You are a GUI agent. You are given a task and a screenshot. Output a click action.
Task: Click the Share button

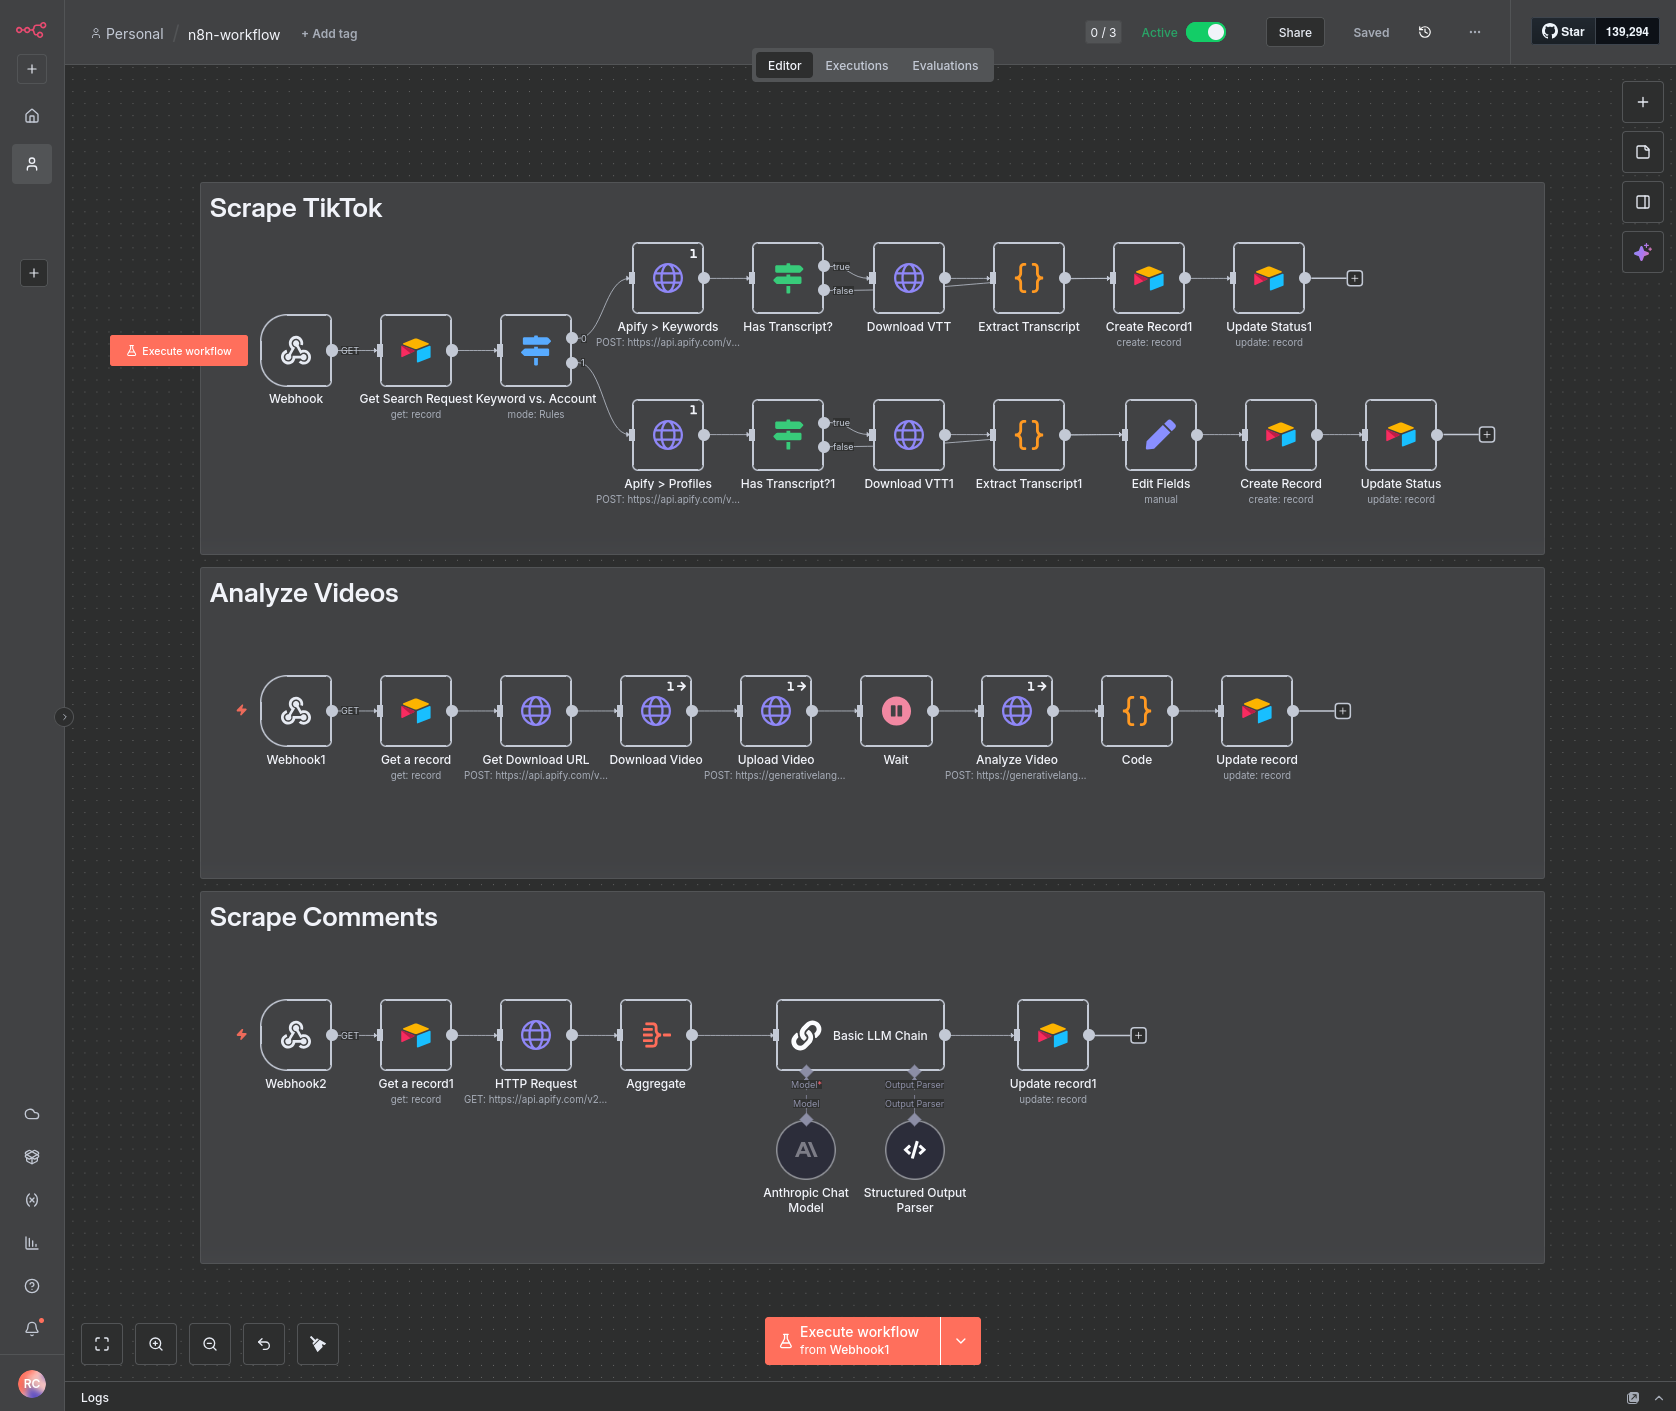pyautogui.click(x=1294, y=32)
